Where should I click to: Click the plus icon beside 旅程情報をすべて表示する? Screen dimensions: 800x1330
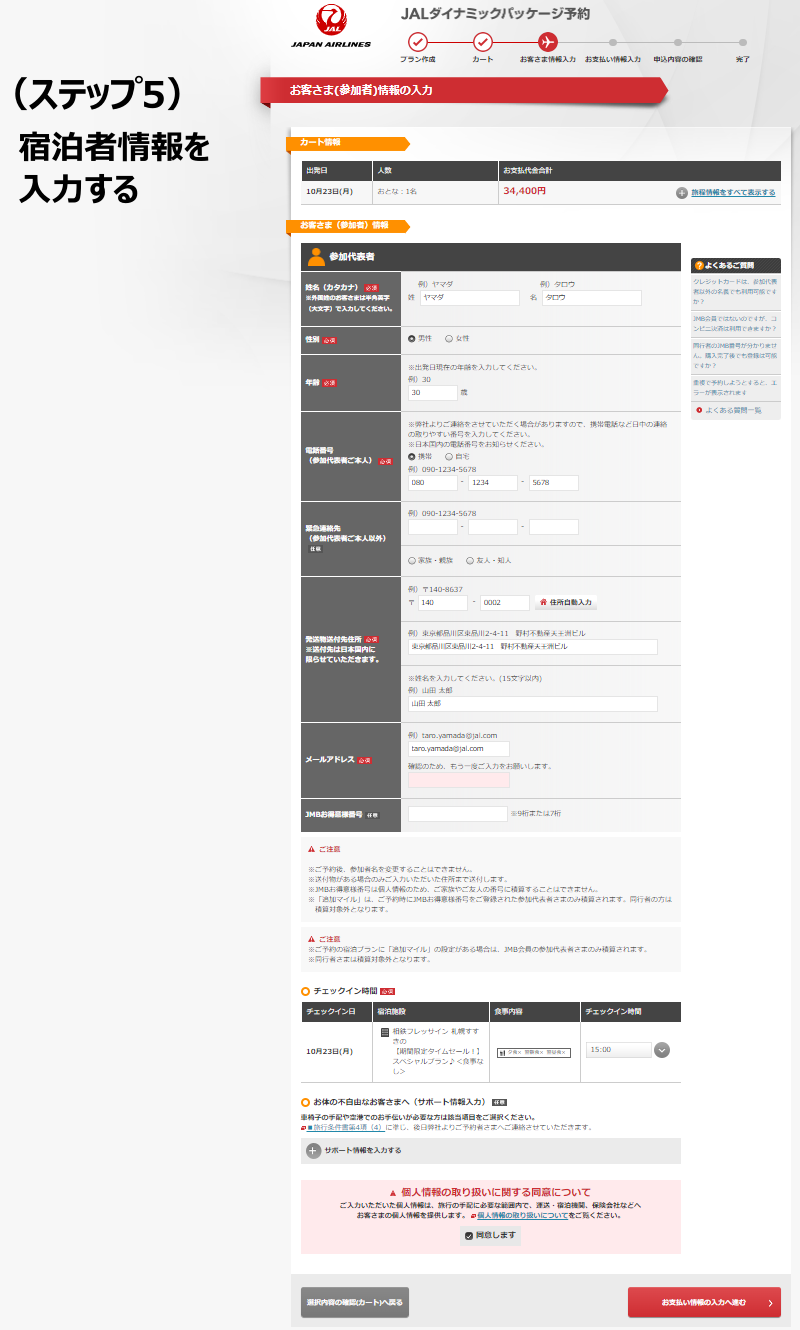tap(682, 192)
